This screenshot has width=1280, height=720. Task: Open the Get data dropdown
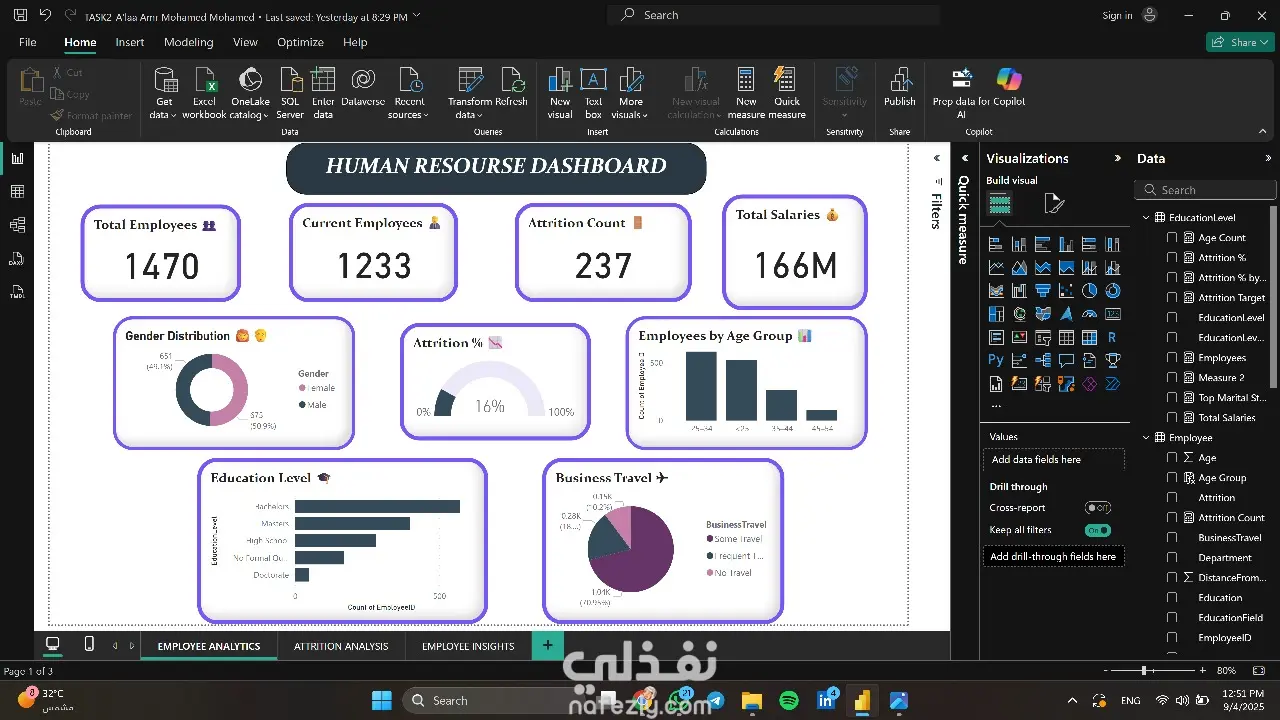164,108
